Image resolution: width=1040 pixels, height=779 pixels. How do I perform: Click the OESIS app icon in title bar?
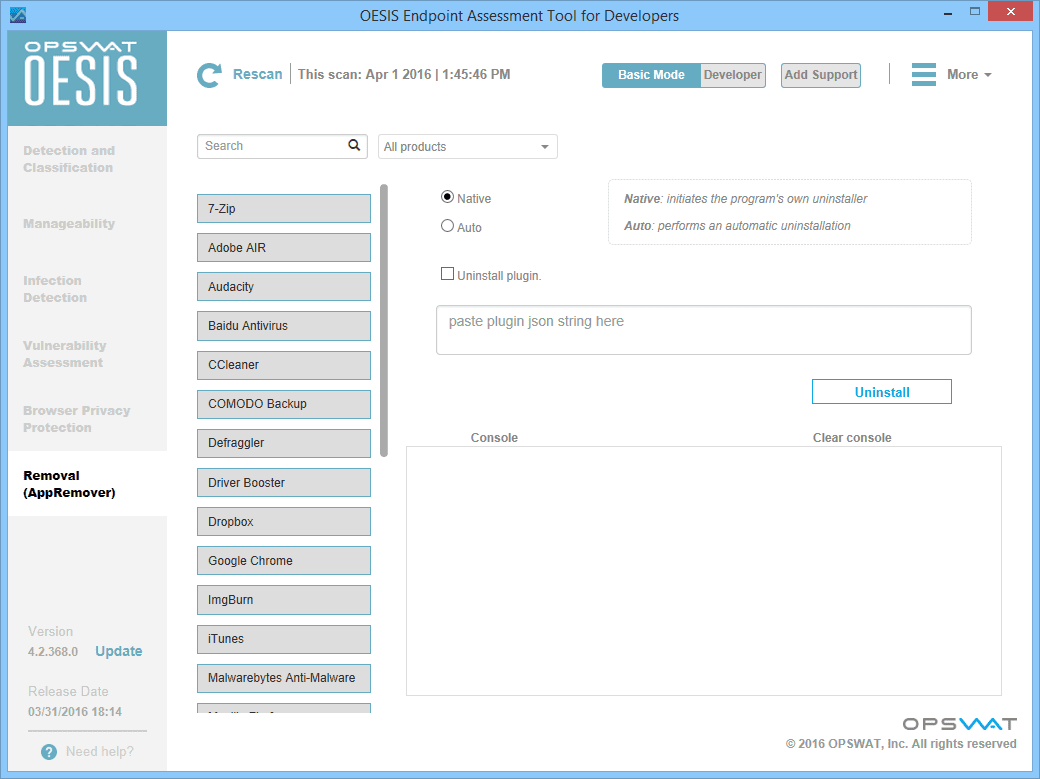17,15
